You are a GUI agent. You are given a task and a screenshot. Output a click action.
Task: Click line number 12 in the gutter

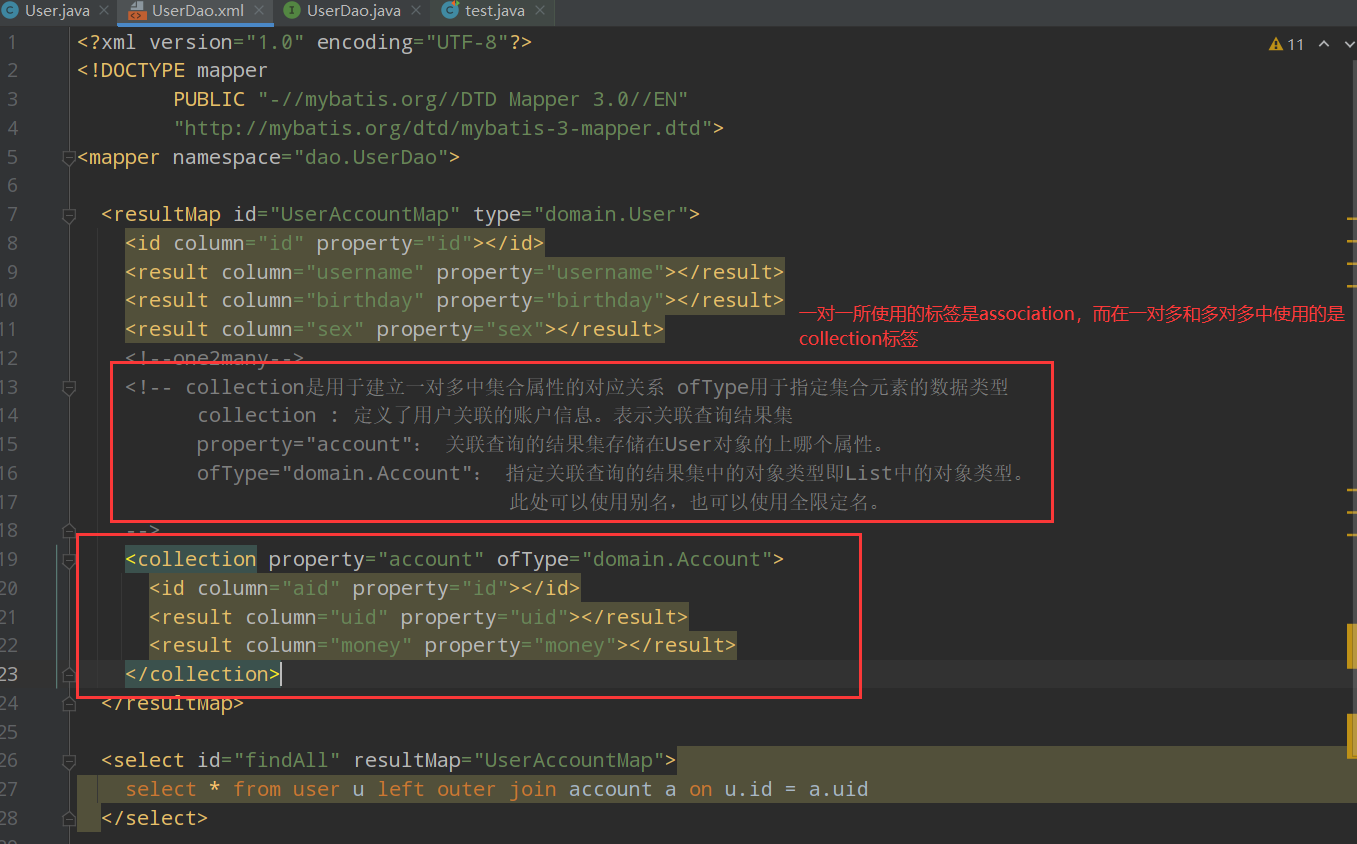(x=8, y=358)
